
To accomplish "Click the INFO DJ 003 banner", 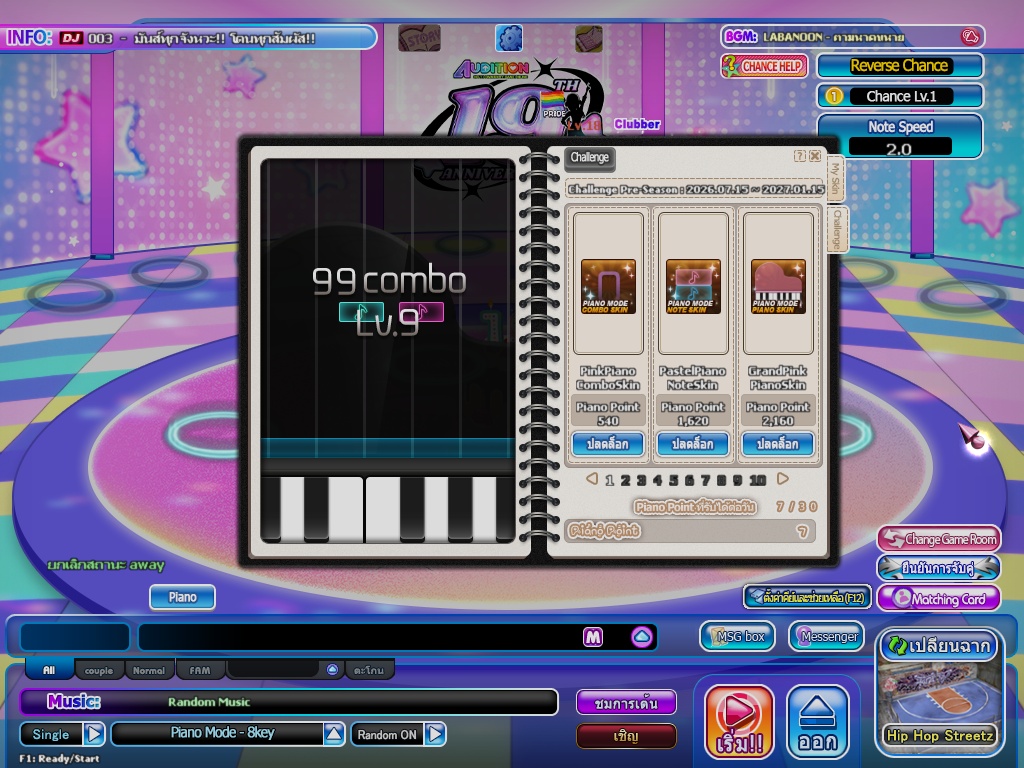I will 189,38.
